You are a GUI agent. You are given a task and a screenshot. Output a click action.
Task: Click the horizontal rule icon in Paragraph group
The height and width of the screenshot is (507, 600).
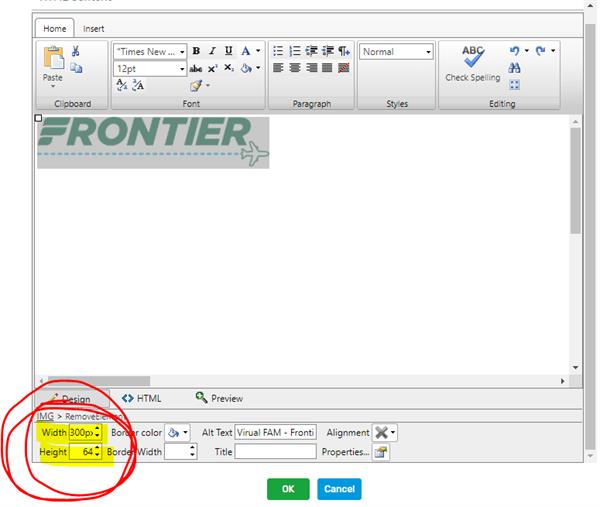tap(344, 68)
